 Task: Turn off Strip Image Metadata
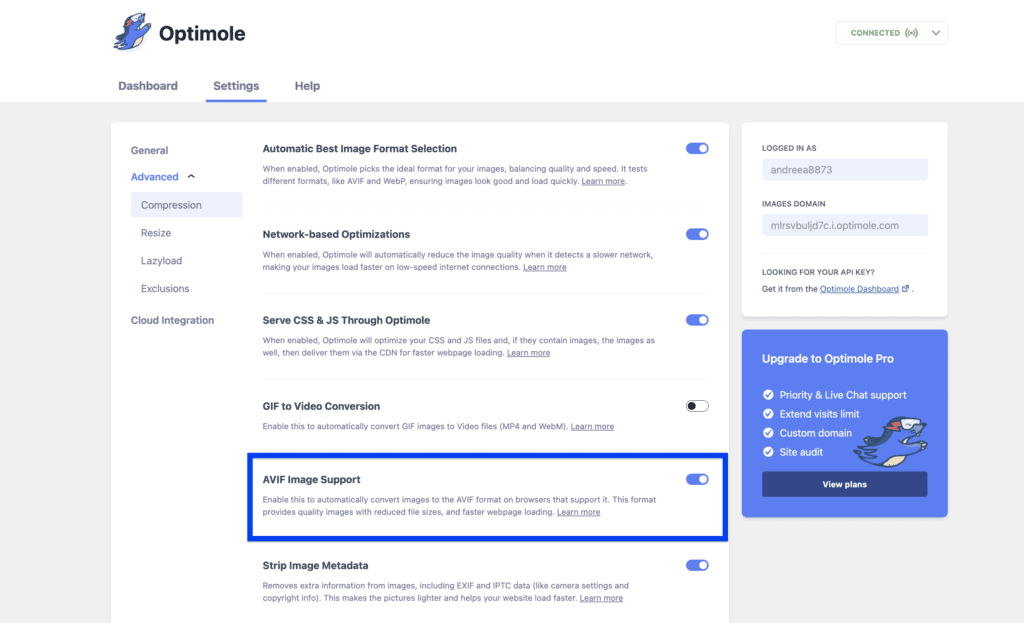click(x=696, y=564)
